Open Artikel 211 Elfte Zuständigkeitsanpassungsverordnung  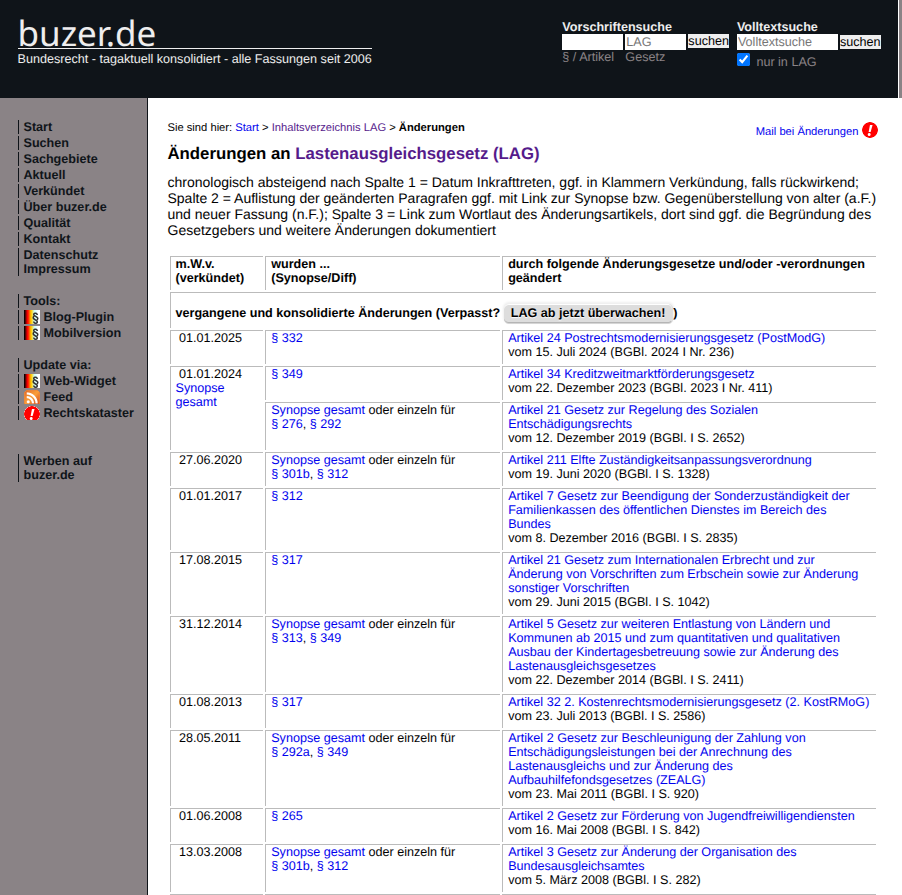click(660, 460)
